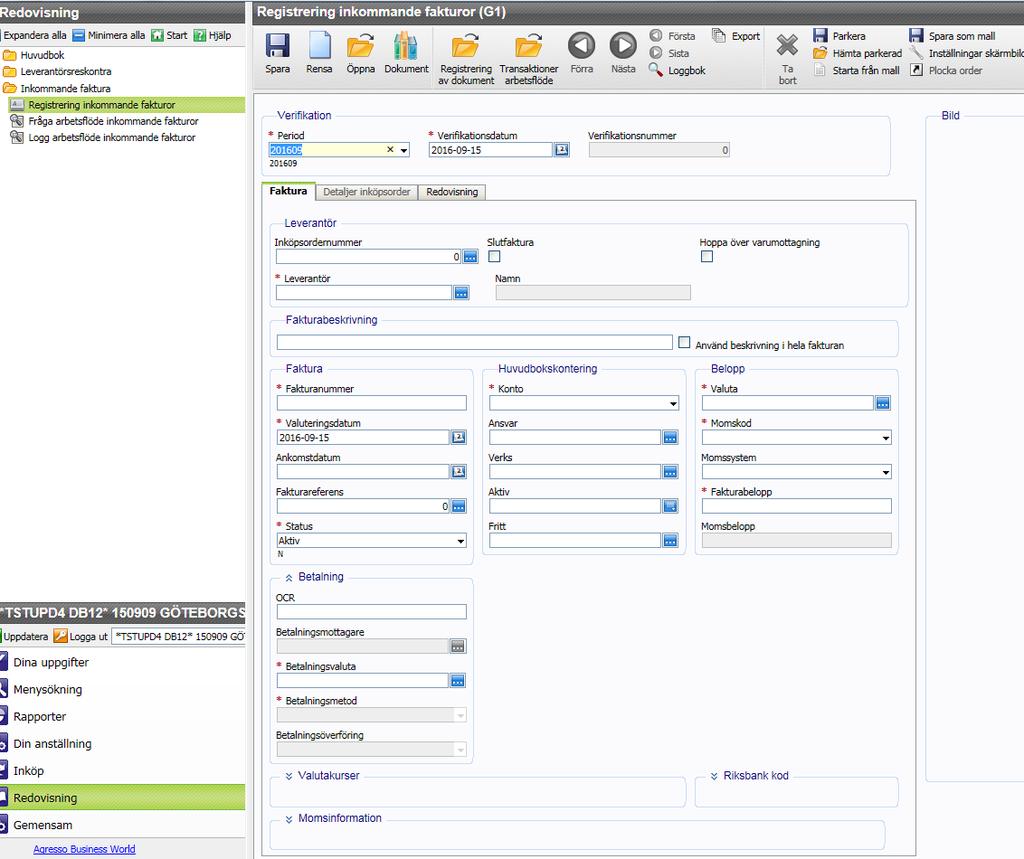This screenshot has width=1024, height=859.
Task: Open calendar for Valuteringsdatum
Action: click(x=458, y=438)
